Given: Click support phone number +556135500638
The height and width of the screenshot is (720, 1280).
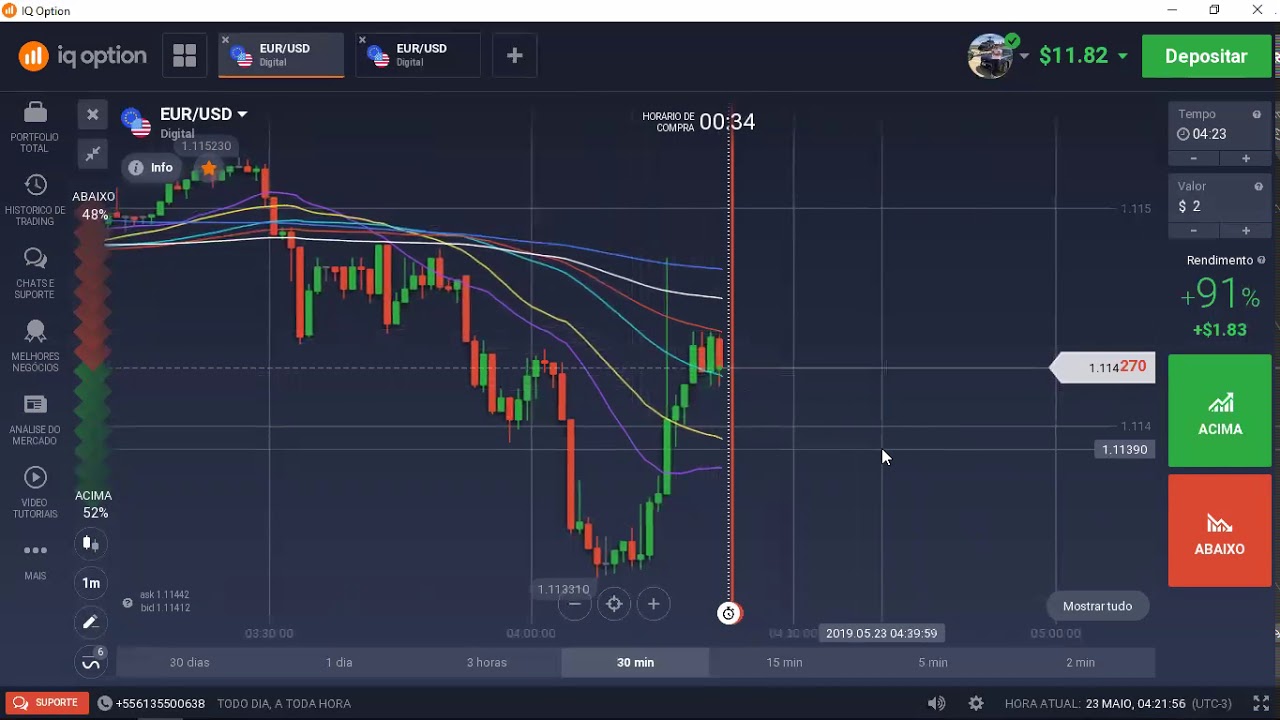Looking at the screenshot, I should pyautogui.click(x=160, y=704).
